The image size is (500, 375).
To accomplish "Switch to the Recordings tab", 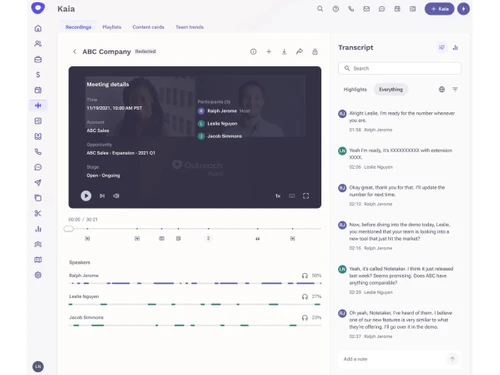I will tap(78, 27).
